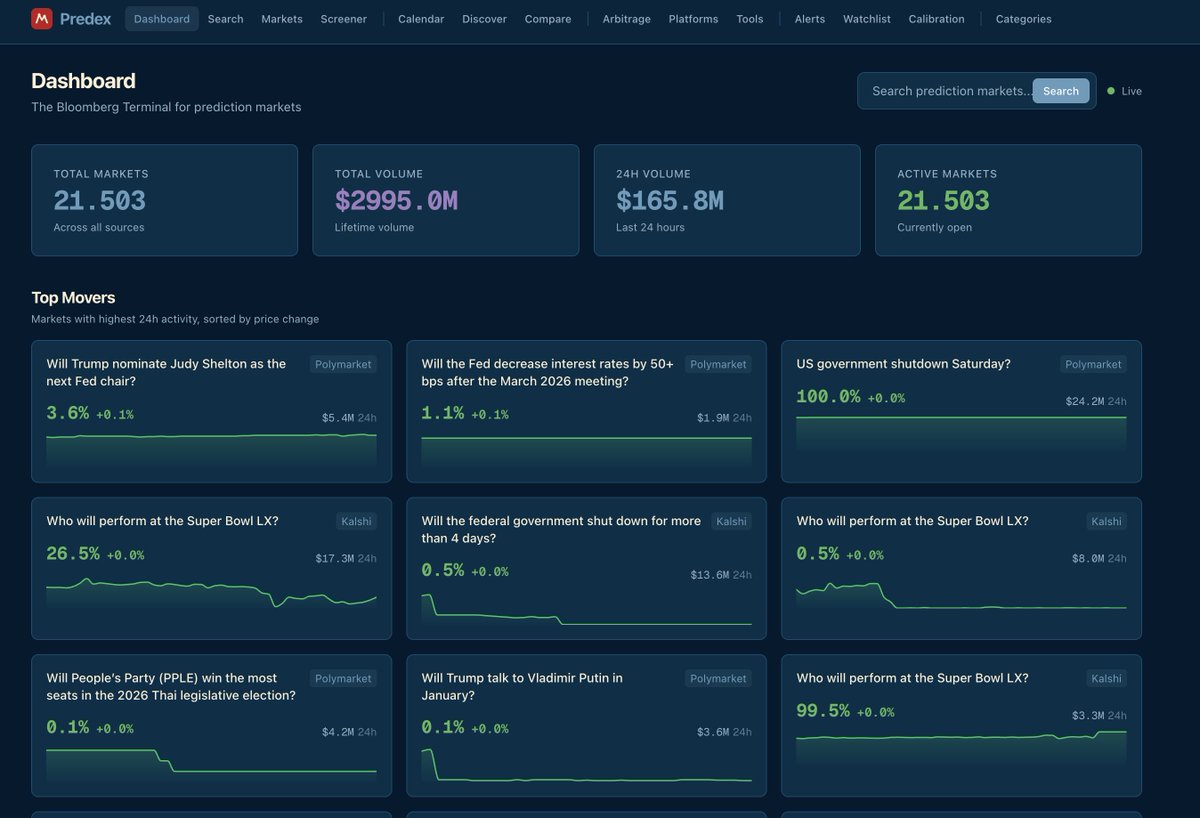The height and width of the screenshot is (818, 1200).
Task: Click the Dashboard page heading
Action: click(x=83, y=81)
